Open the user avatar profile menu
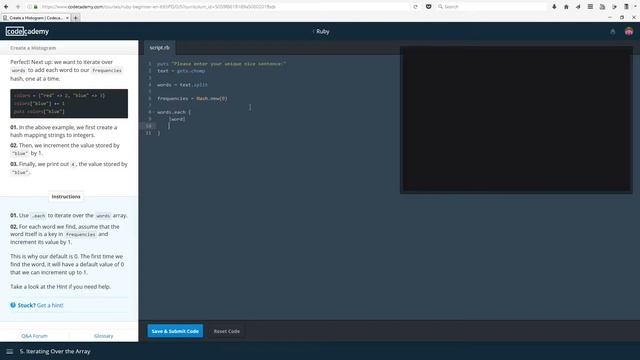This screenshot has width=640, height=360. point(629,31)
